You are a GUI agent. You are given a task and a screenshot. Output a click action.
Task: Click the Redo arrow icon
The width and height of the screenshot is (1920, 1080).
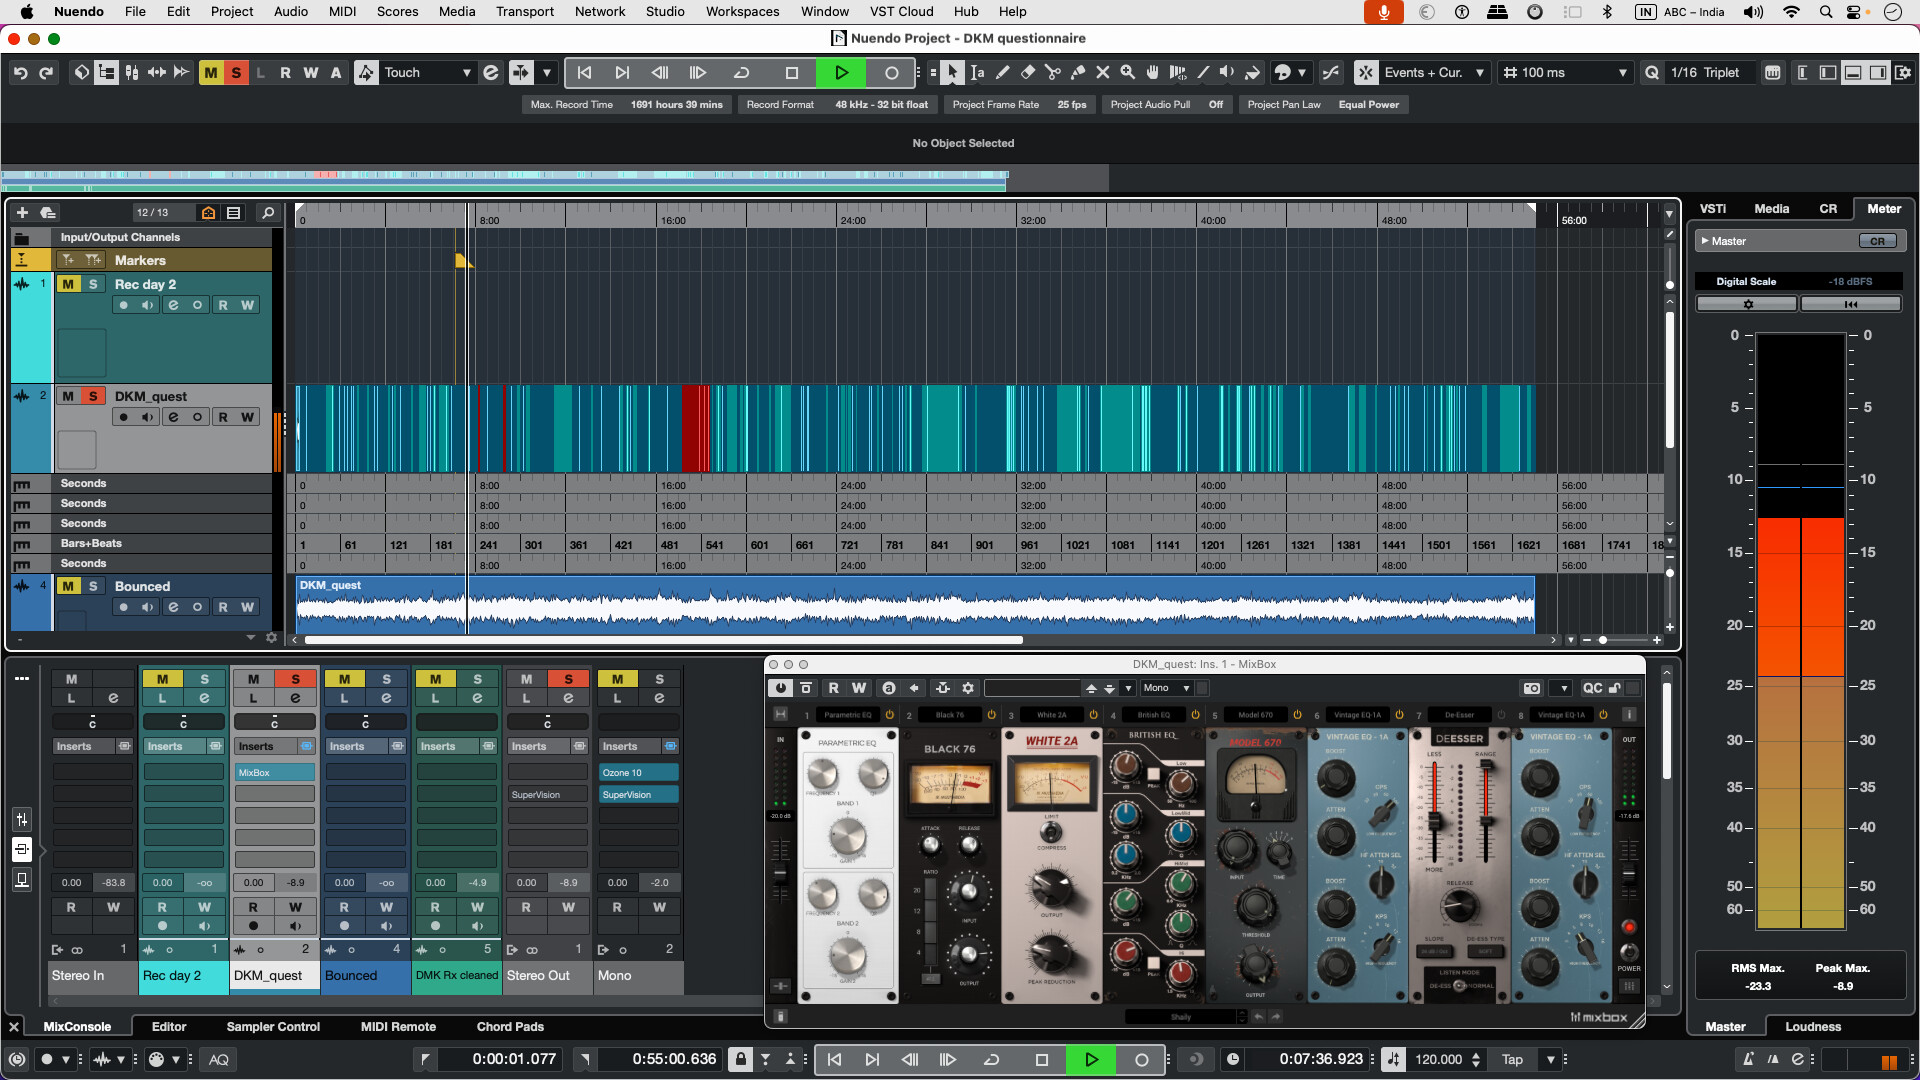point(45,72)
